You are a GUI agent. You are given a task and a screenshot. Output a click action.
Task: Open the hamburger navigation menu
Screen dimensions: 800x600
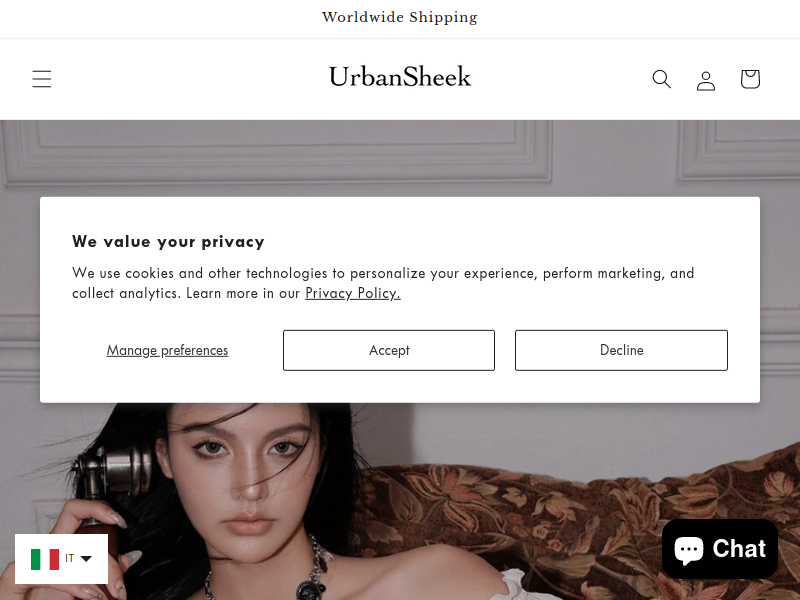pyautogui.click(x=42, y=79)
